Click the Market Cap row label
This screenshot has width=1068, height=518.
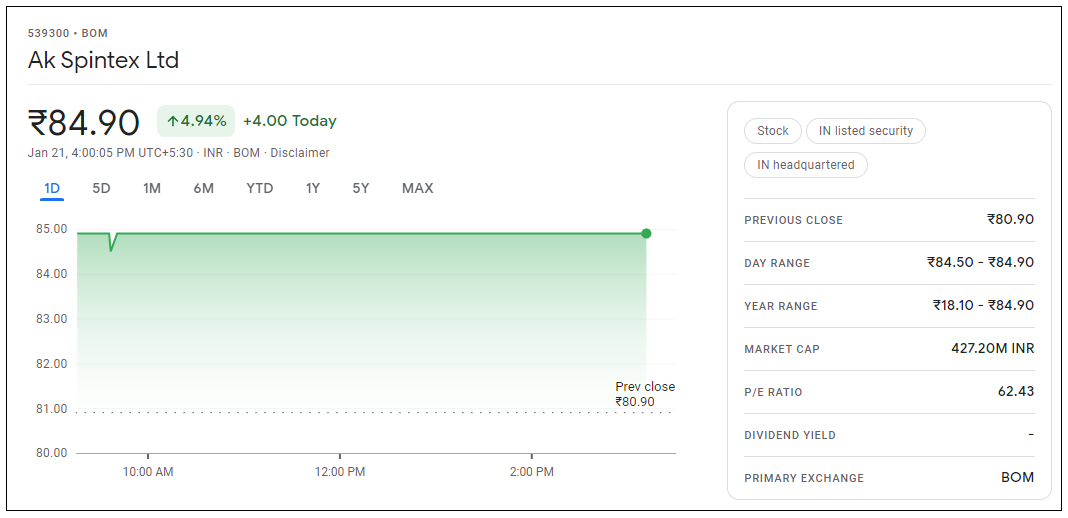[782, 349]
